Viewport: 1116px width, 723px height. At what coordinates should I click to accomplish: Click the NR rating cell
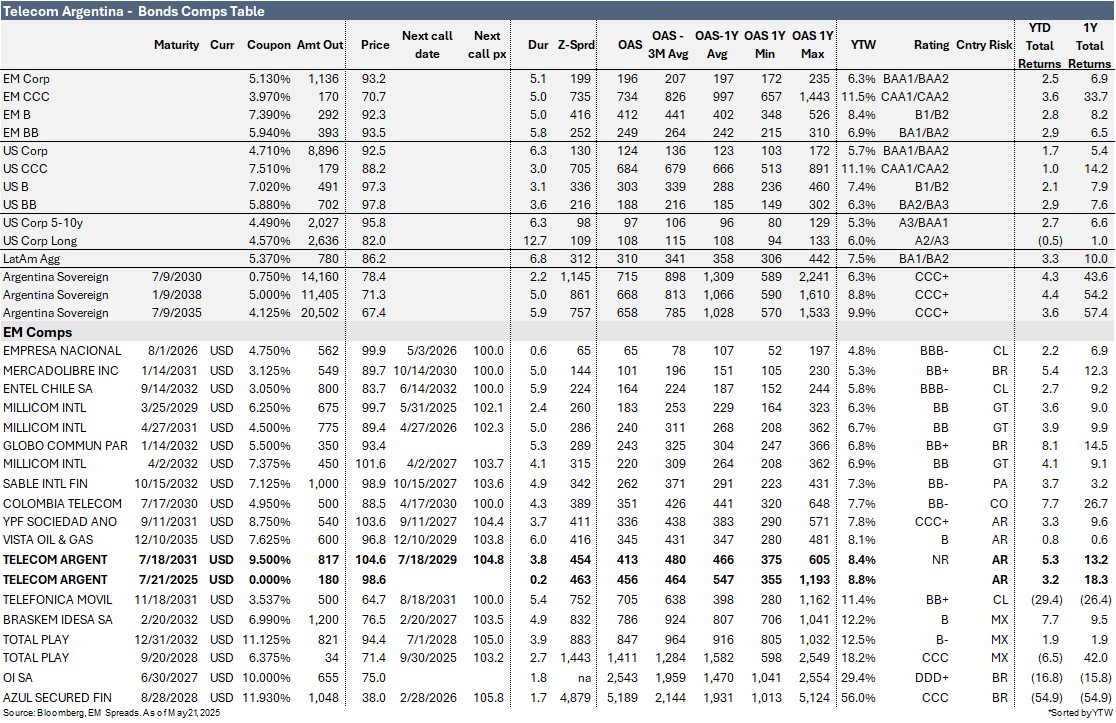pyautogui.click(x=940, y=560)
